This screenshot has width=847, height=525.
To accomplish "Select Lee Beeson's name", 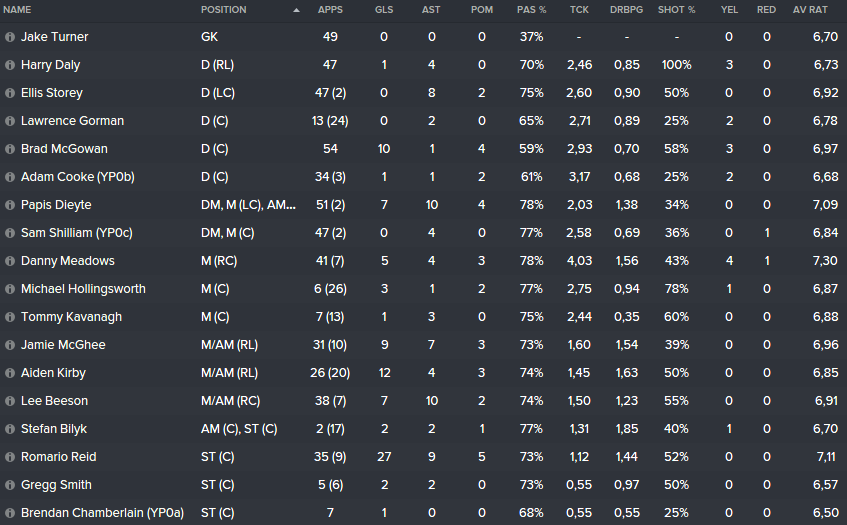I will coord(54,401).
